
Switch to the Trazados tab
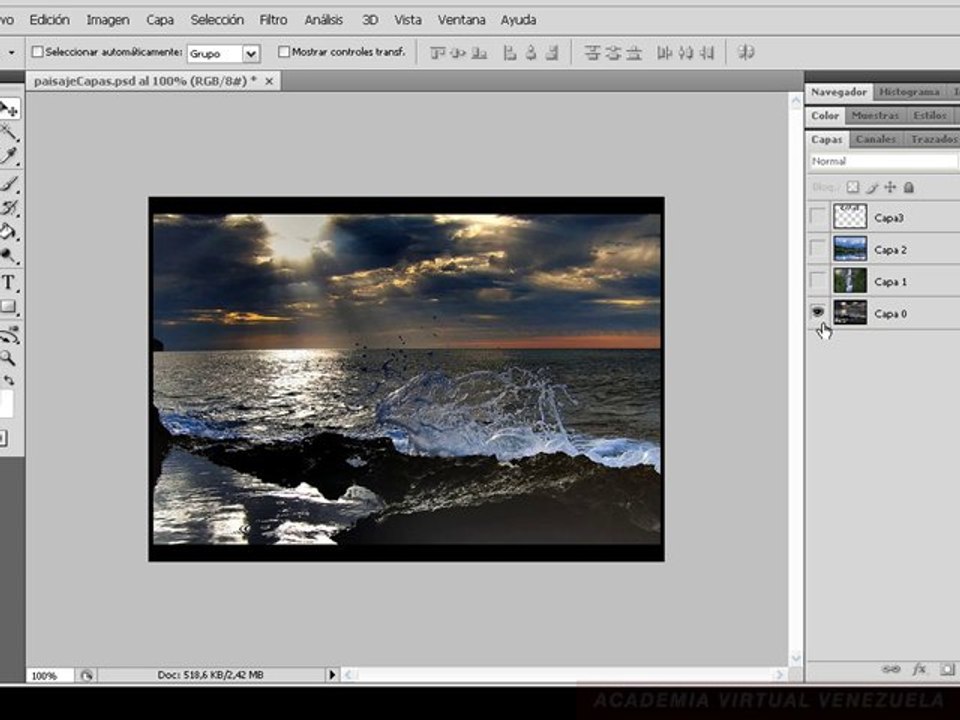(x=933, y=139)
